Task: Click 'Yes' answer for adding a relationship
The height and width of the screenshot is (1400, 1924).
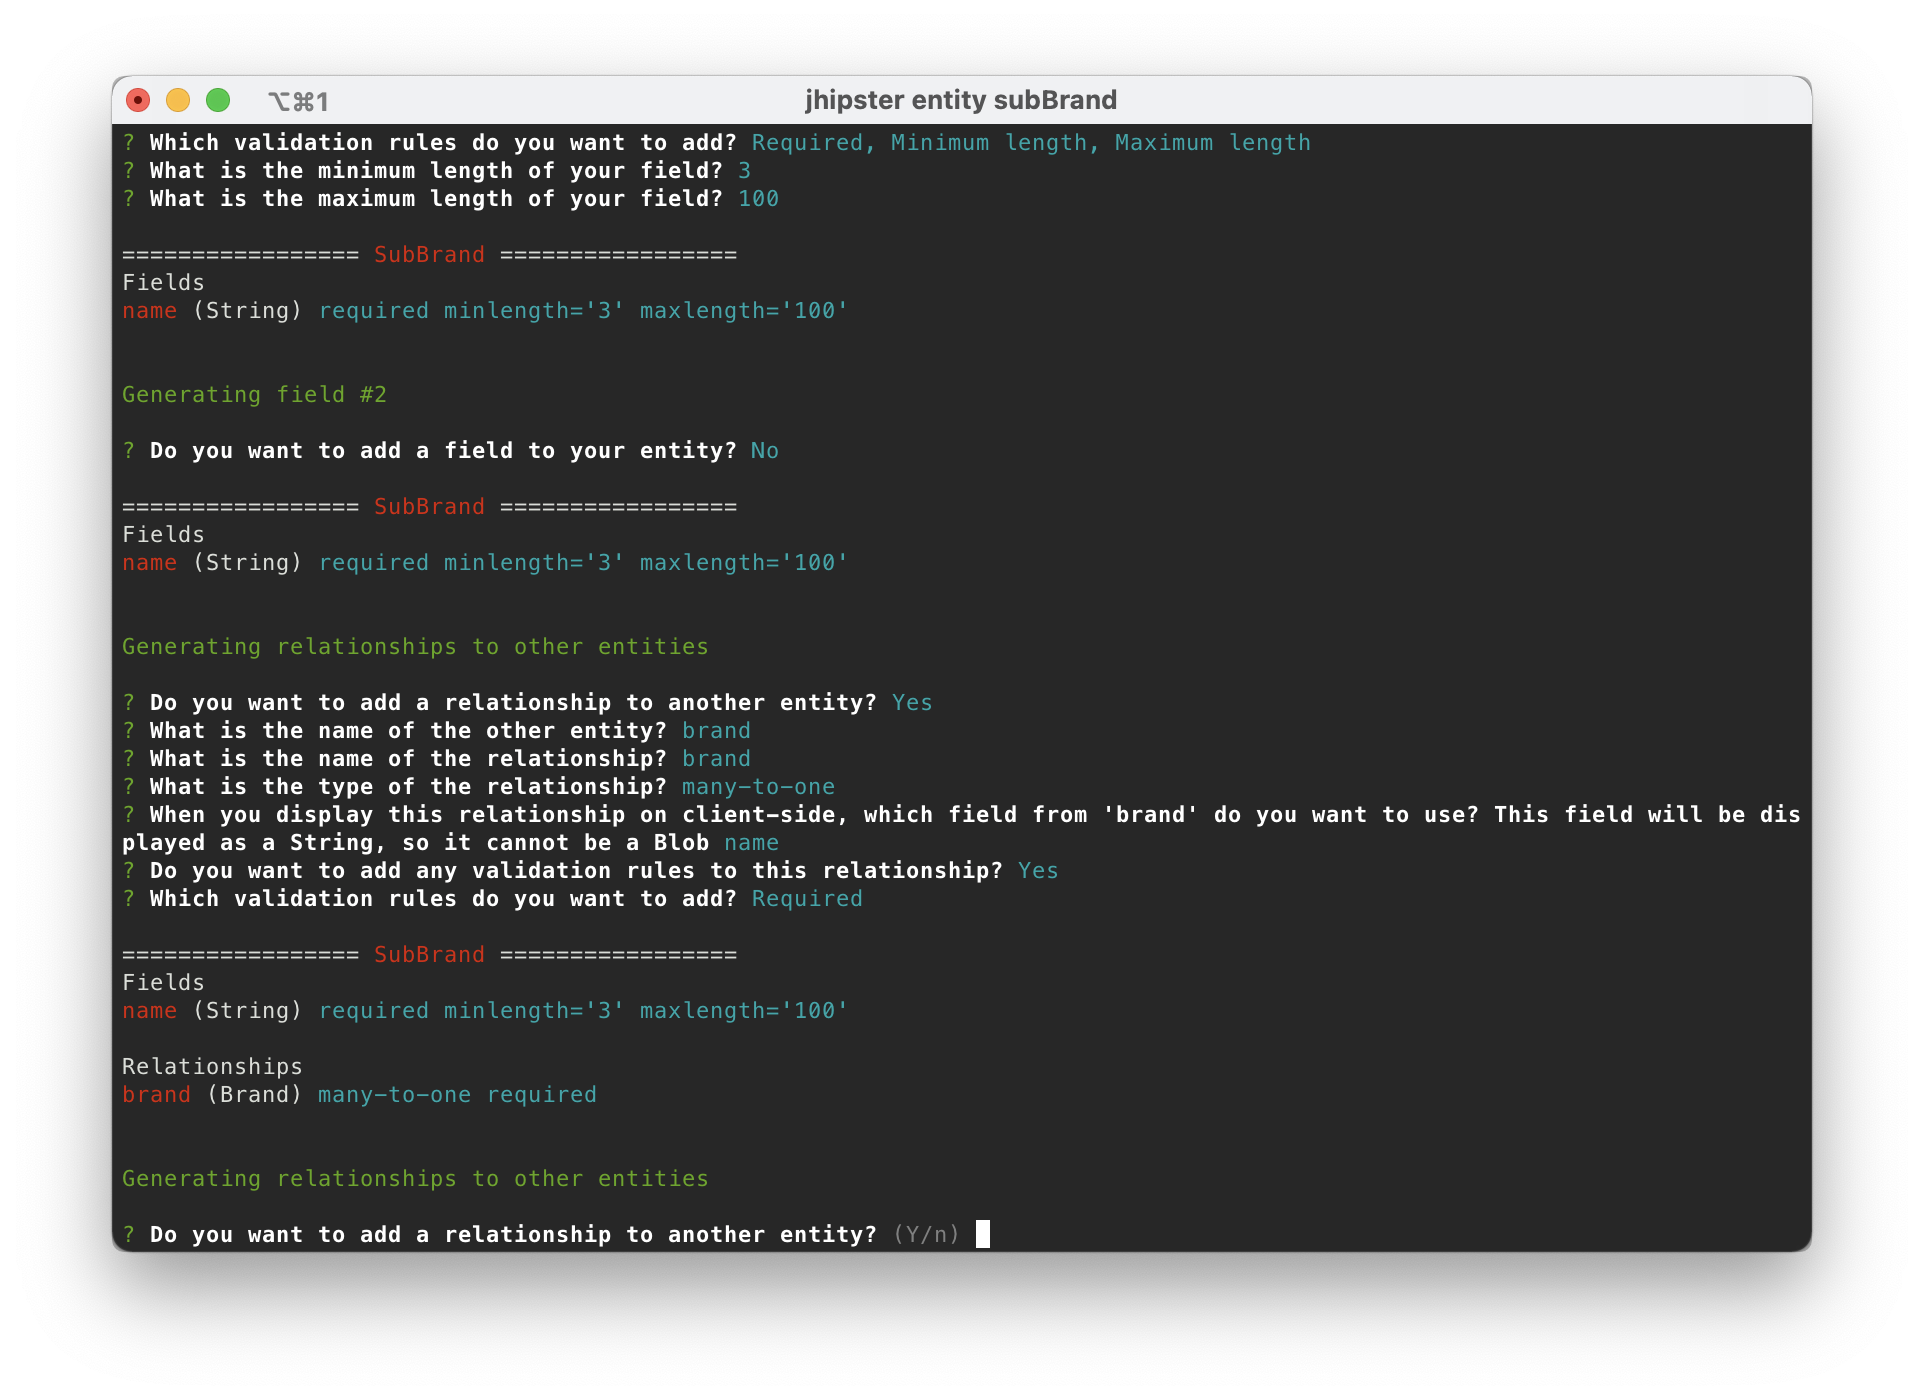Action: [912, 703]
